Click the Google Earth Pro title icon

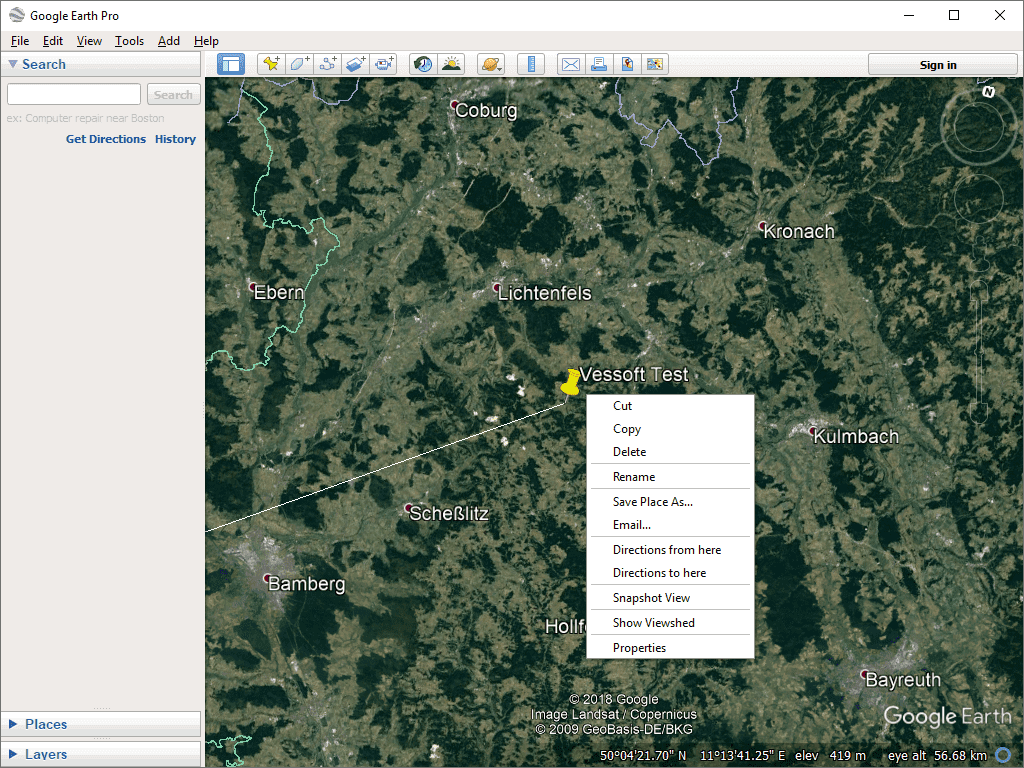coord(16,15)
